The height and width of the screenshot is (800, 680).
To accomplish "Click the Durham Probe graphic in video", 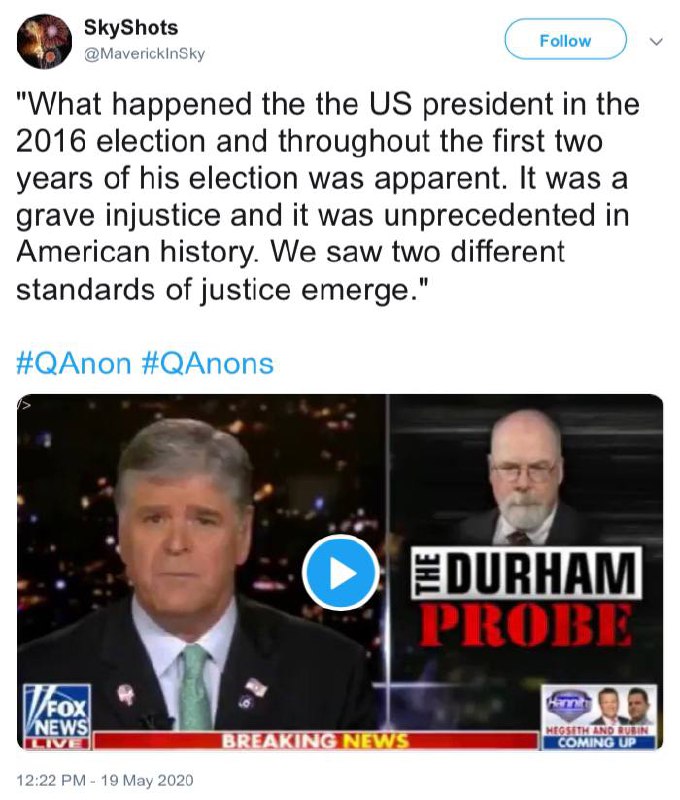I will [x=525, y=598].
